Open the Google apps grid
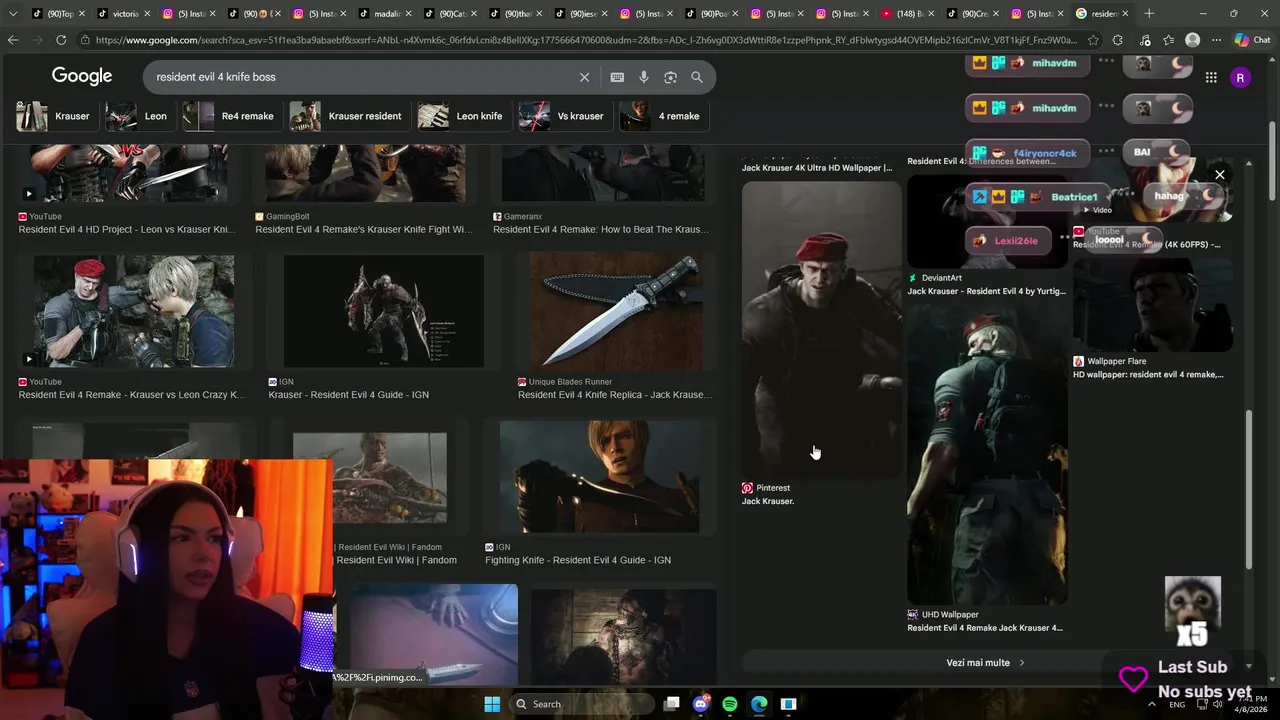Viewport: 1280px width, 720px height. tap(1211, 77)
